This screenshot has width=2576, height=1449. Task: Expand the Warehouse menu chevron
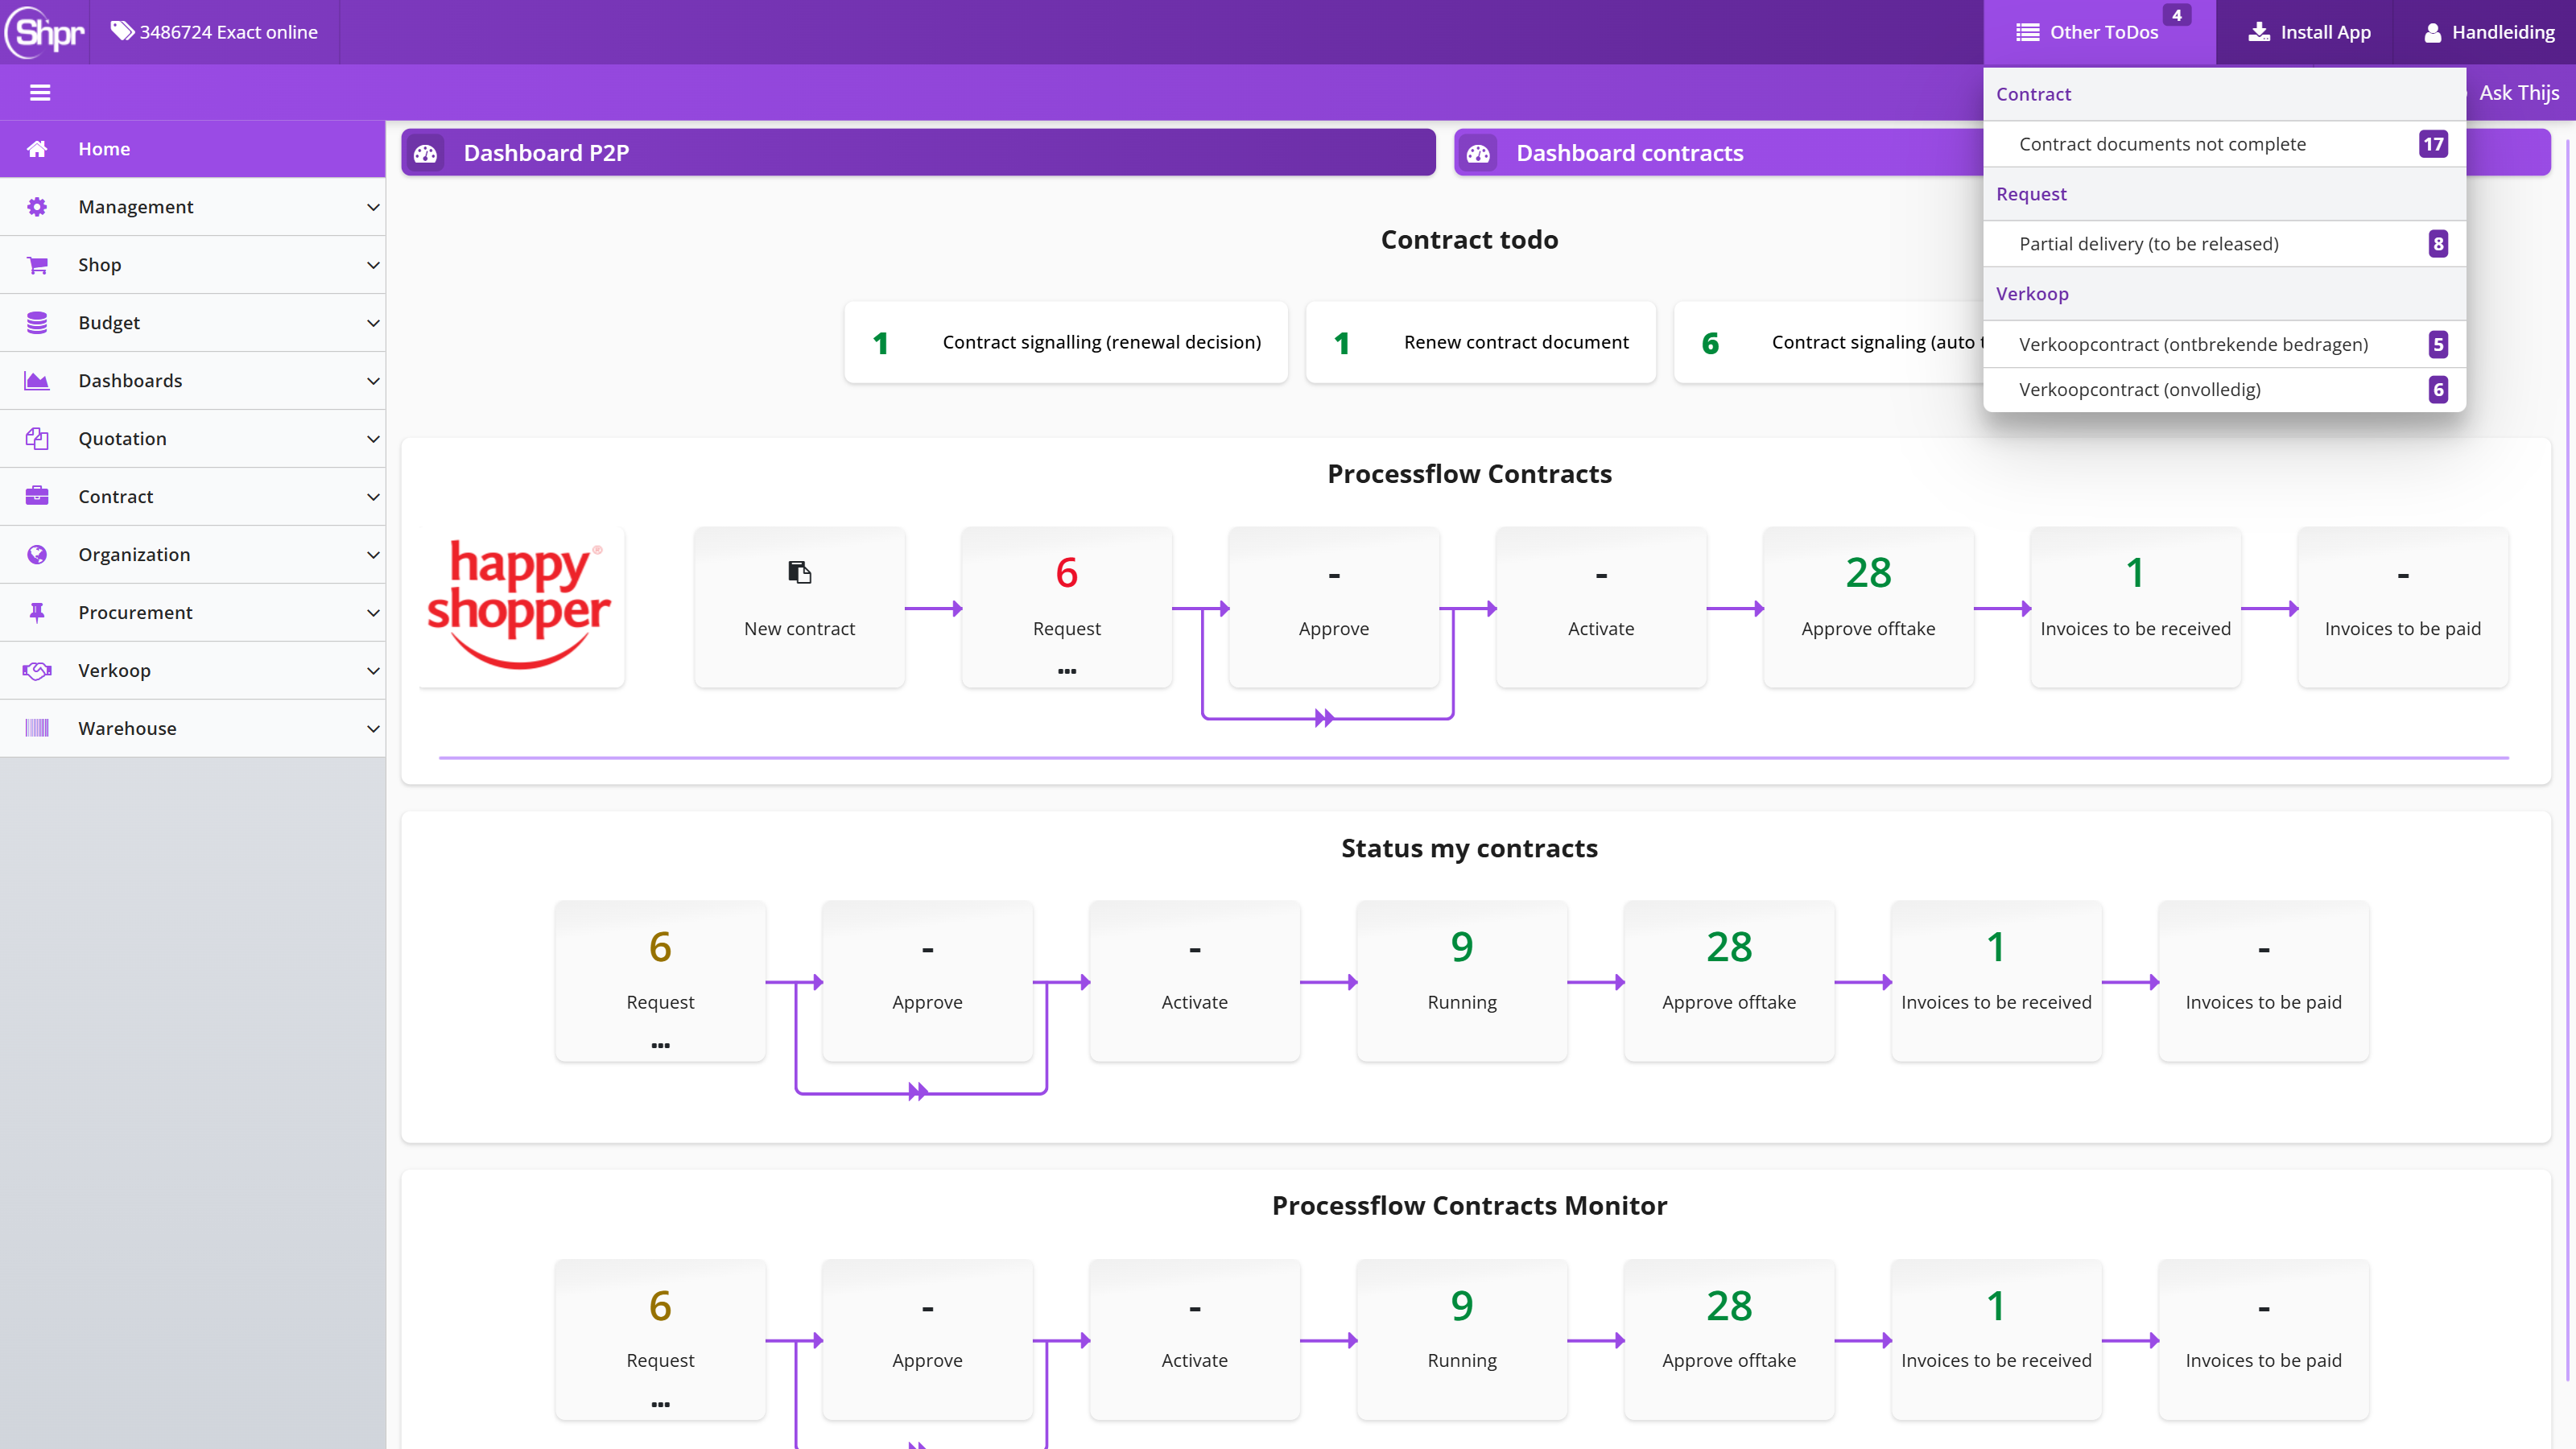373,729
